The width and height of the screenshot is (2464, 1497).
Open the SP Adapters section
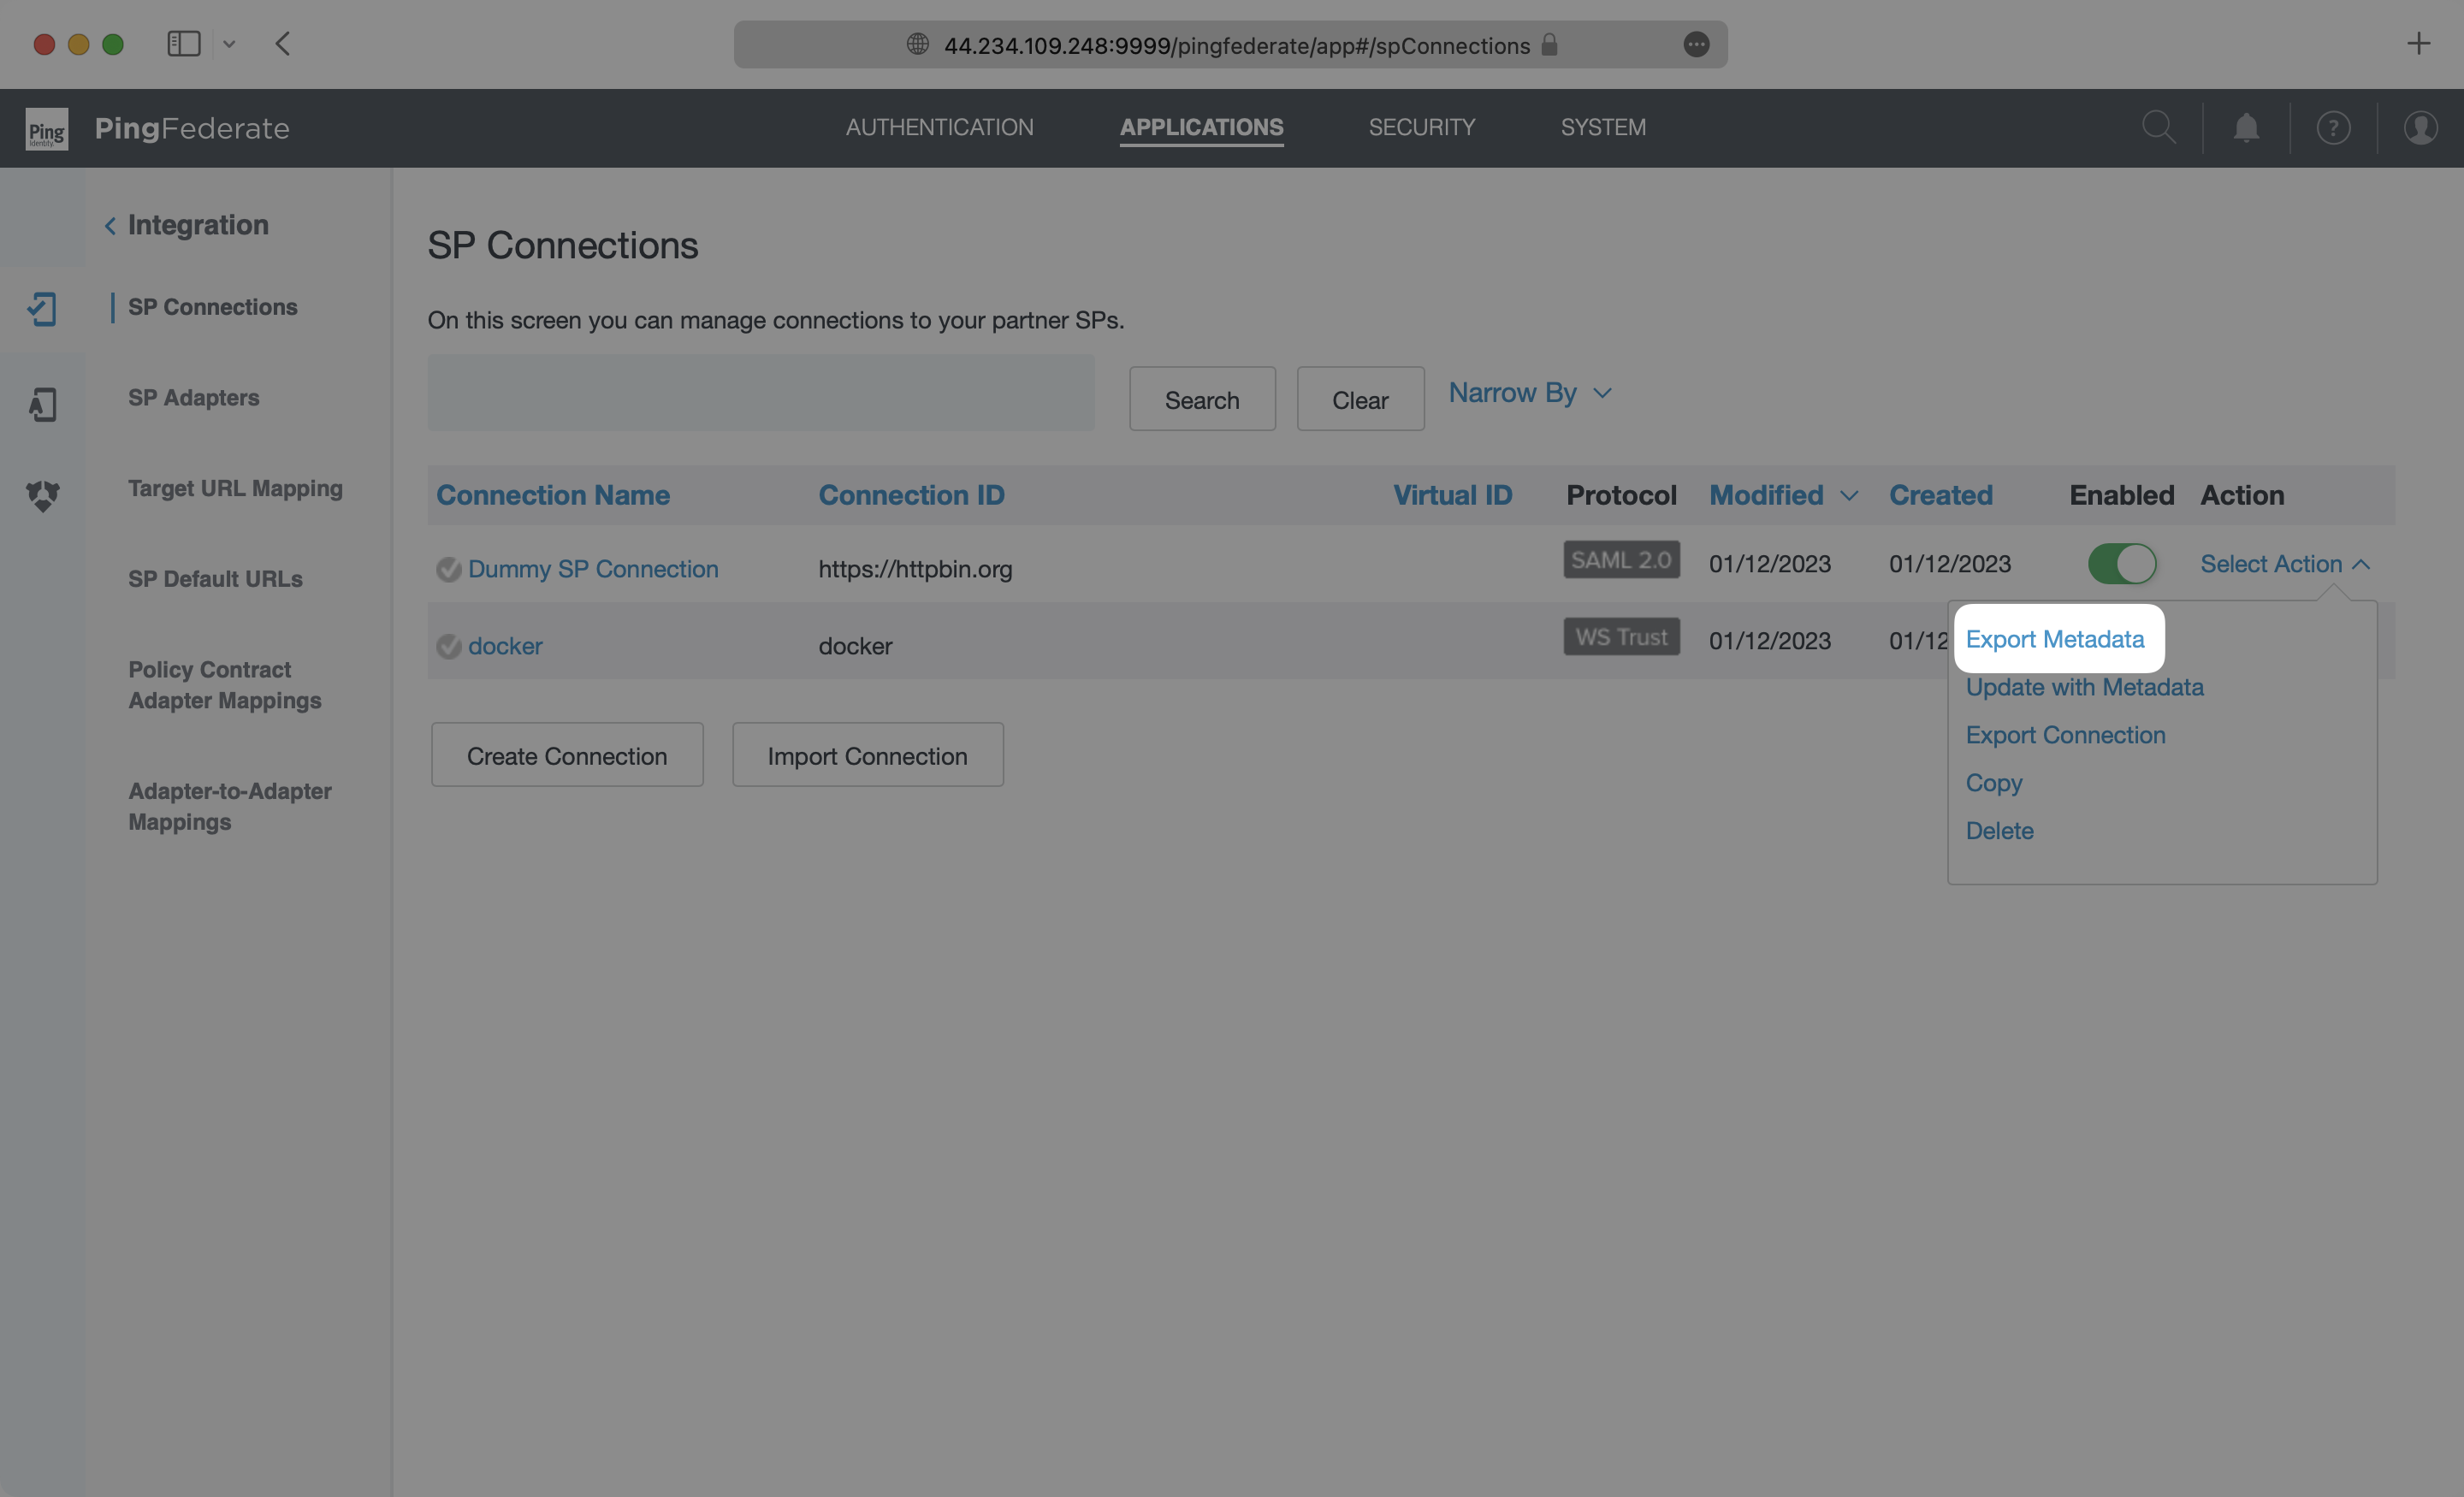click(192, 398)
